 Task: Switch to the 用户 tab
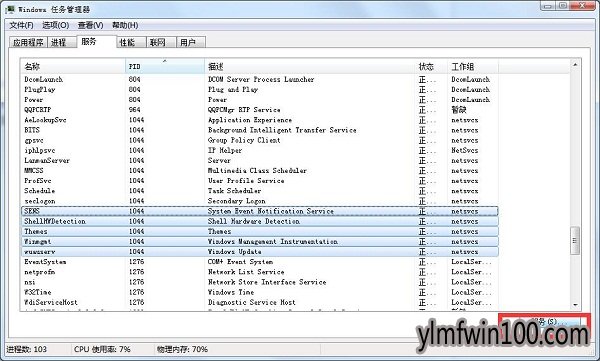click(x=191, y=42)
